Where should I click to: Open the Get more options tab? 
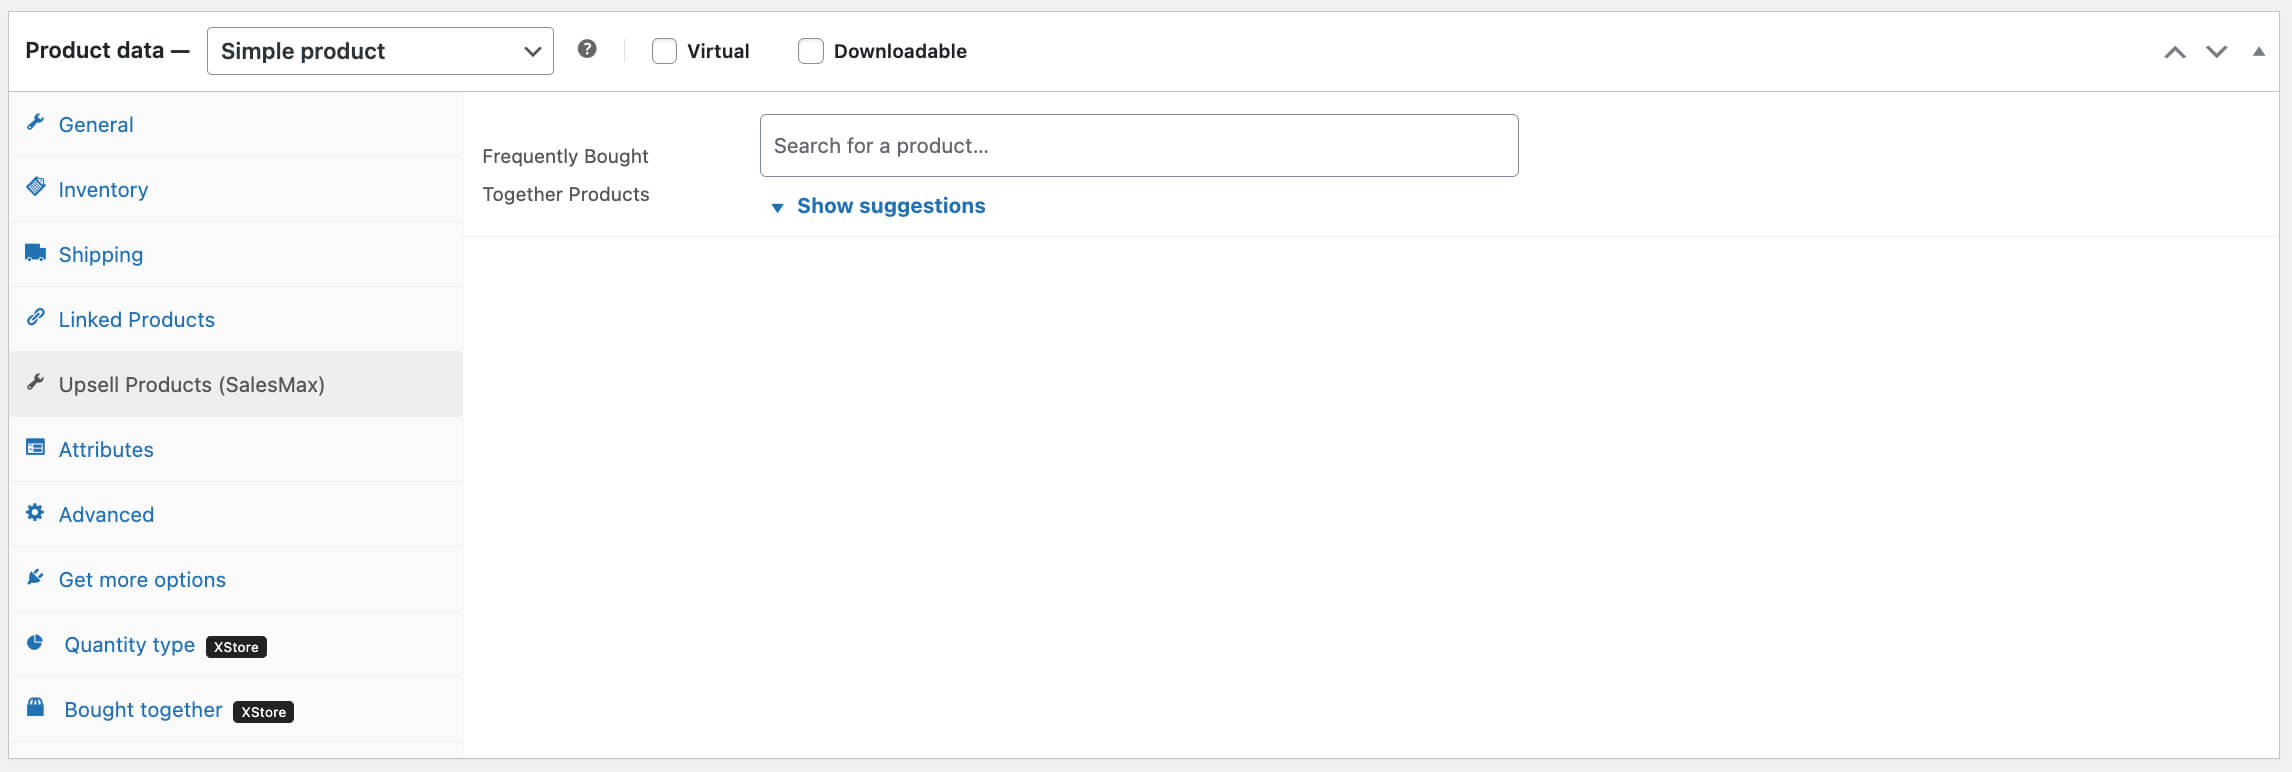coord(142,580)
